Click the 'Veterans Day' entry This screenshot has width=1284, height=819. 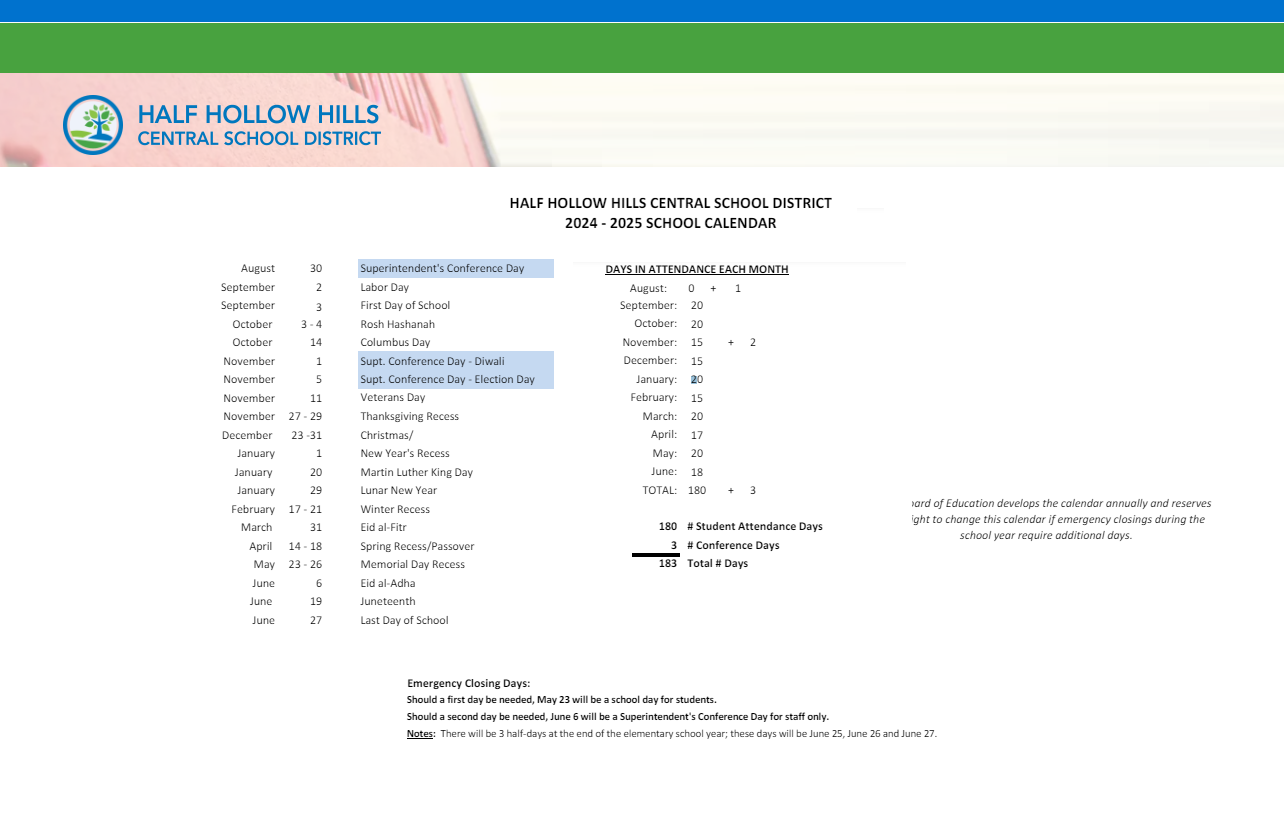tap(393, 398)
